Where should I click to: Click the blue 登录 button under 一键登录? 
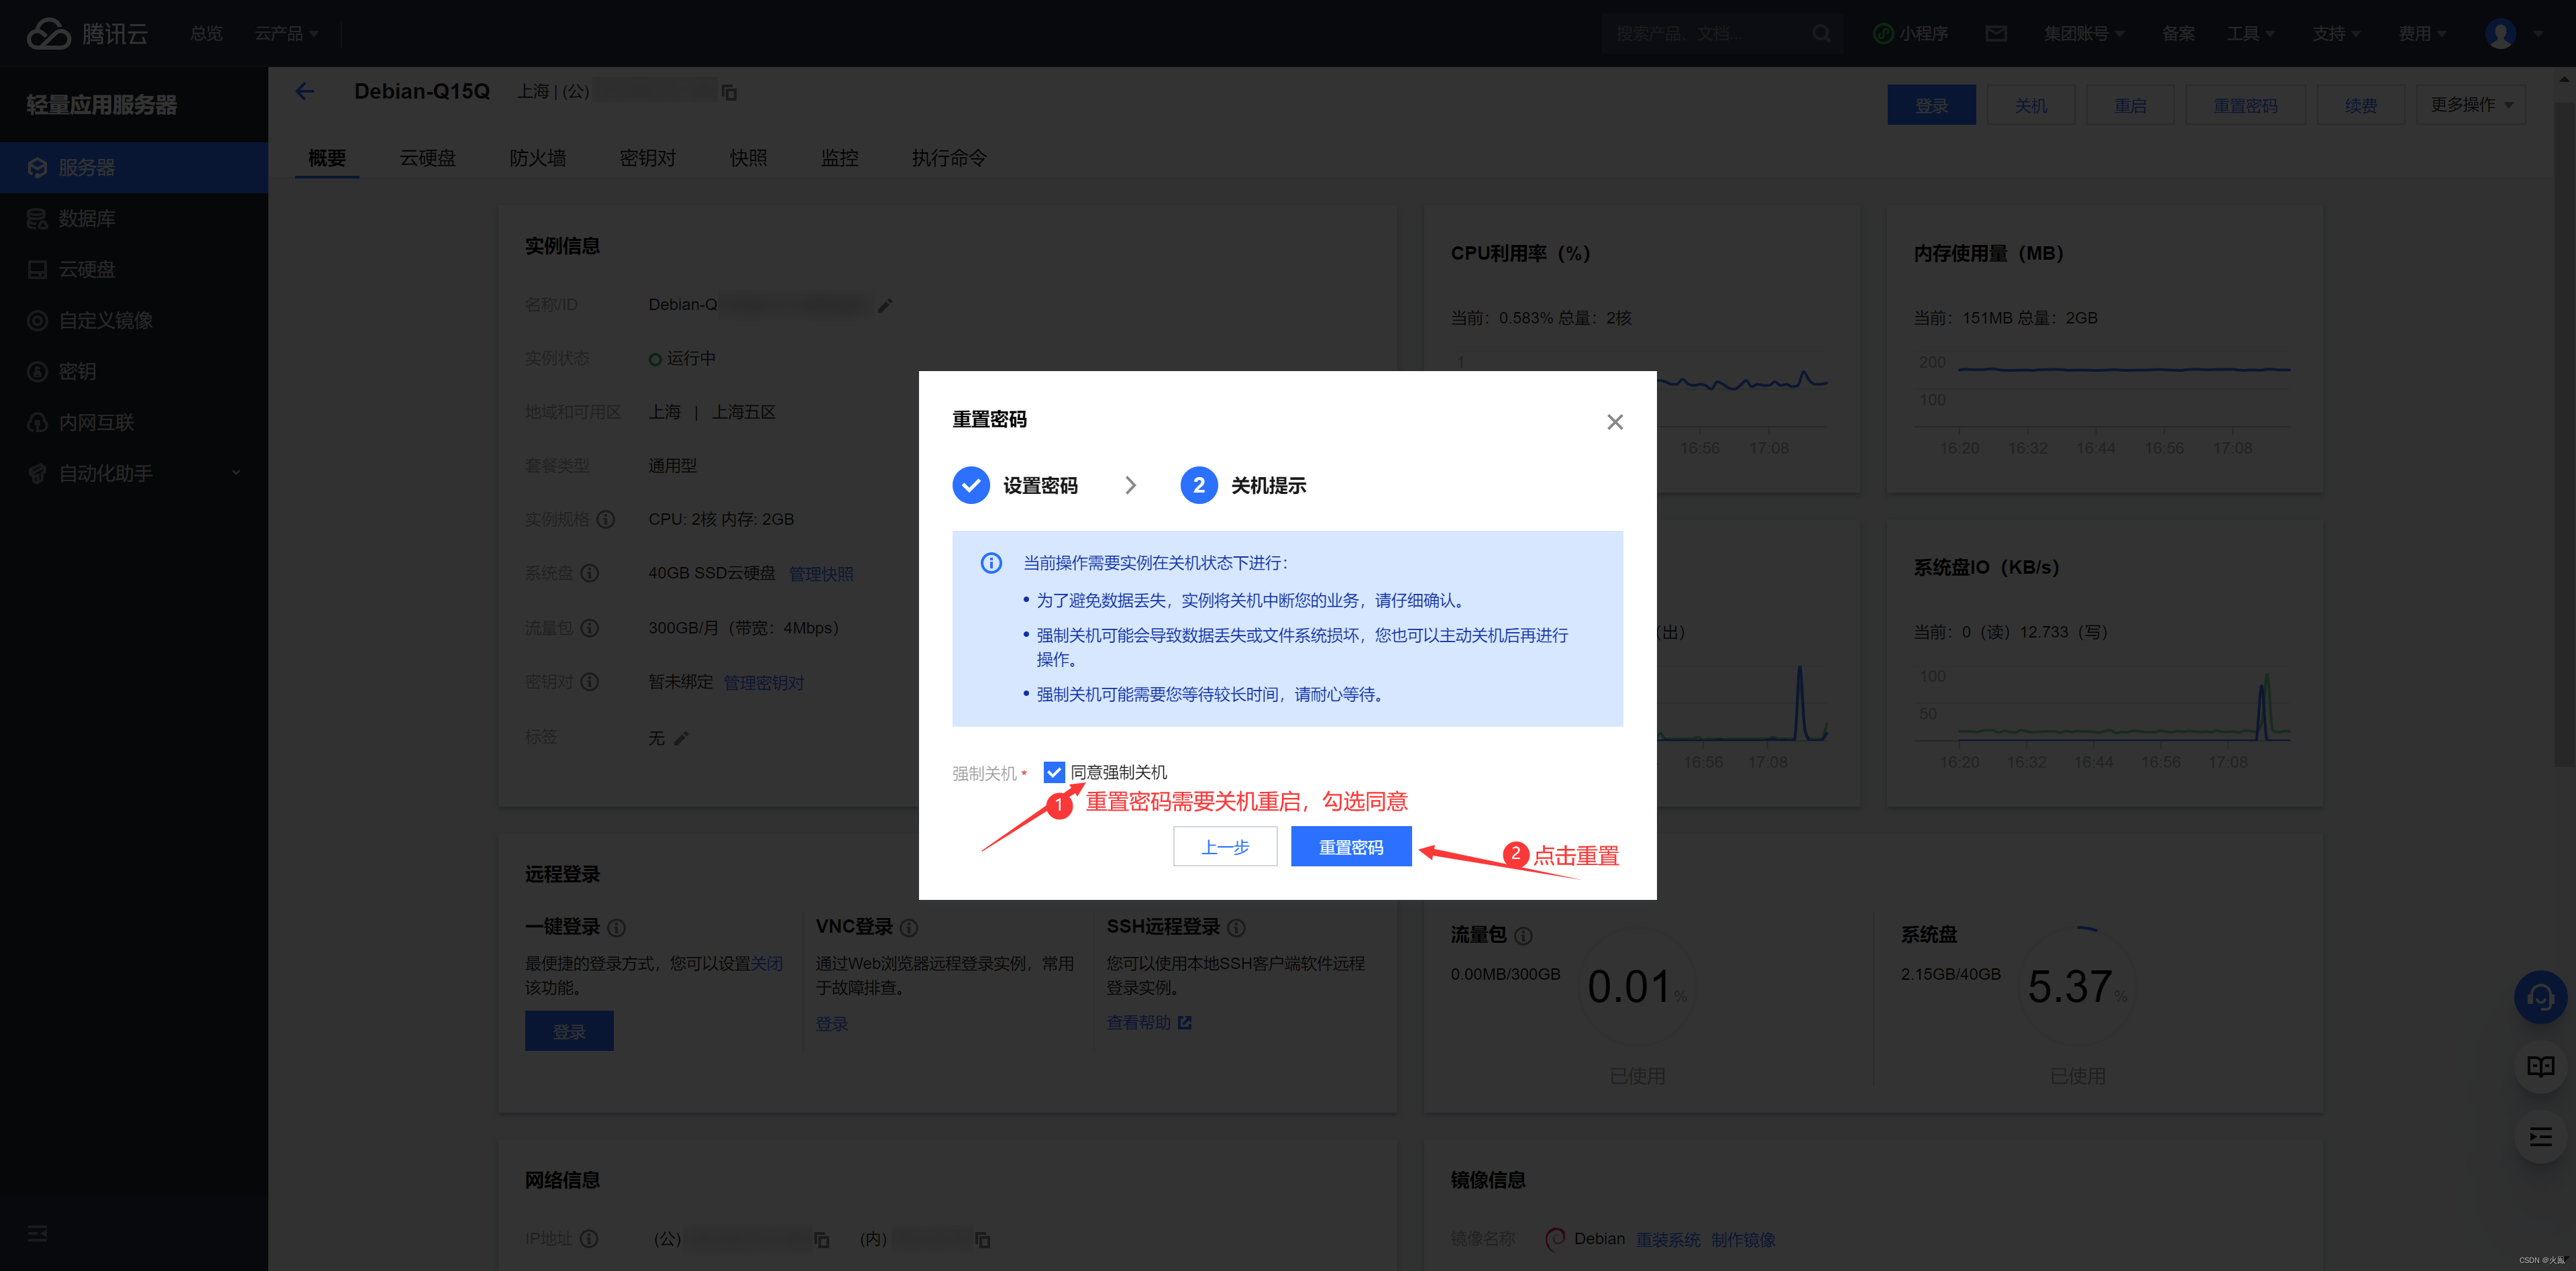[x=569, y=1031]
